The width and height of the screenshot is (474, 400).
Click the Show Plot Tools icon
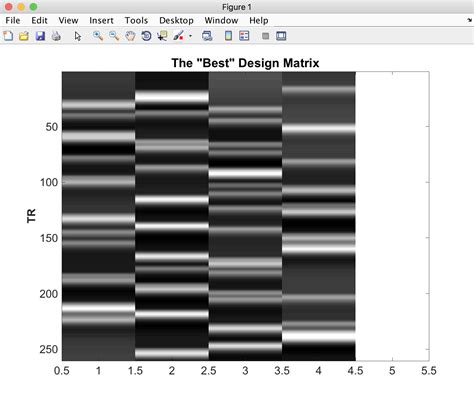[x=281, y=36]
